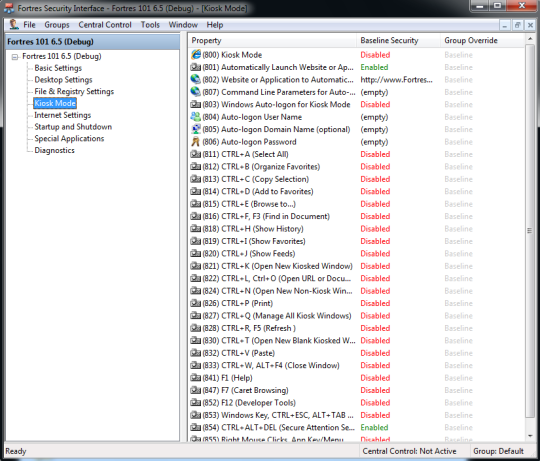Image resolution: width=540 pixels, height=461 pixels.
Task: Open the Tools menu
Action: point(150,25)
